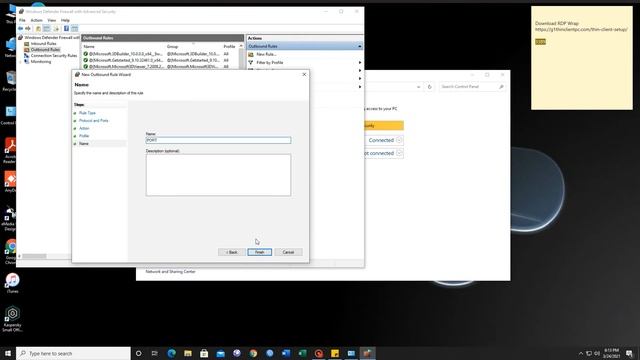Go to Profile wizard step

[x=84, y=136]
